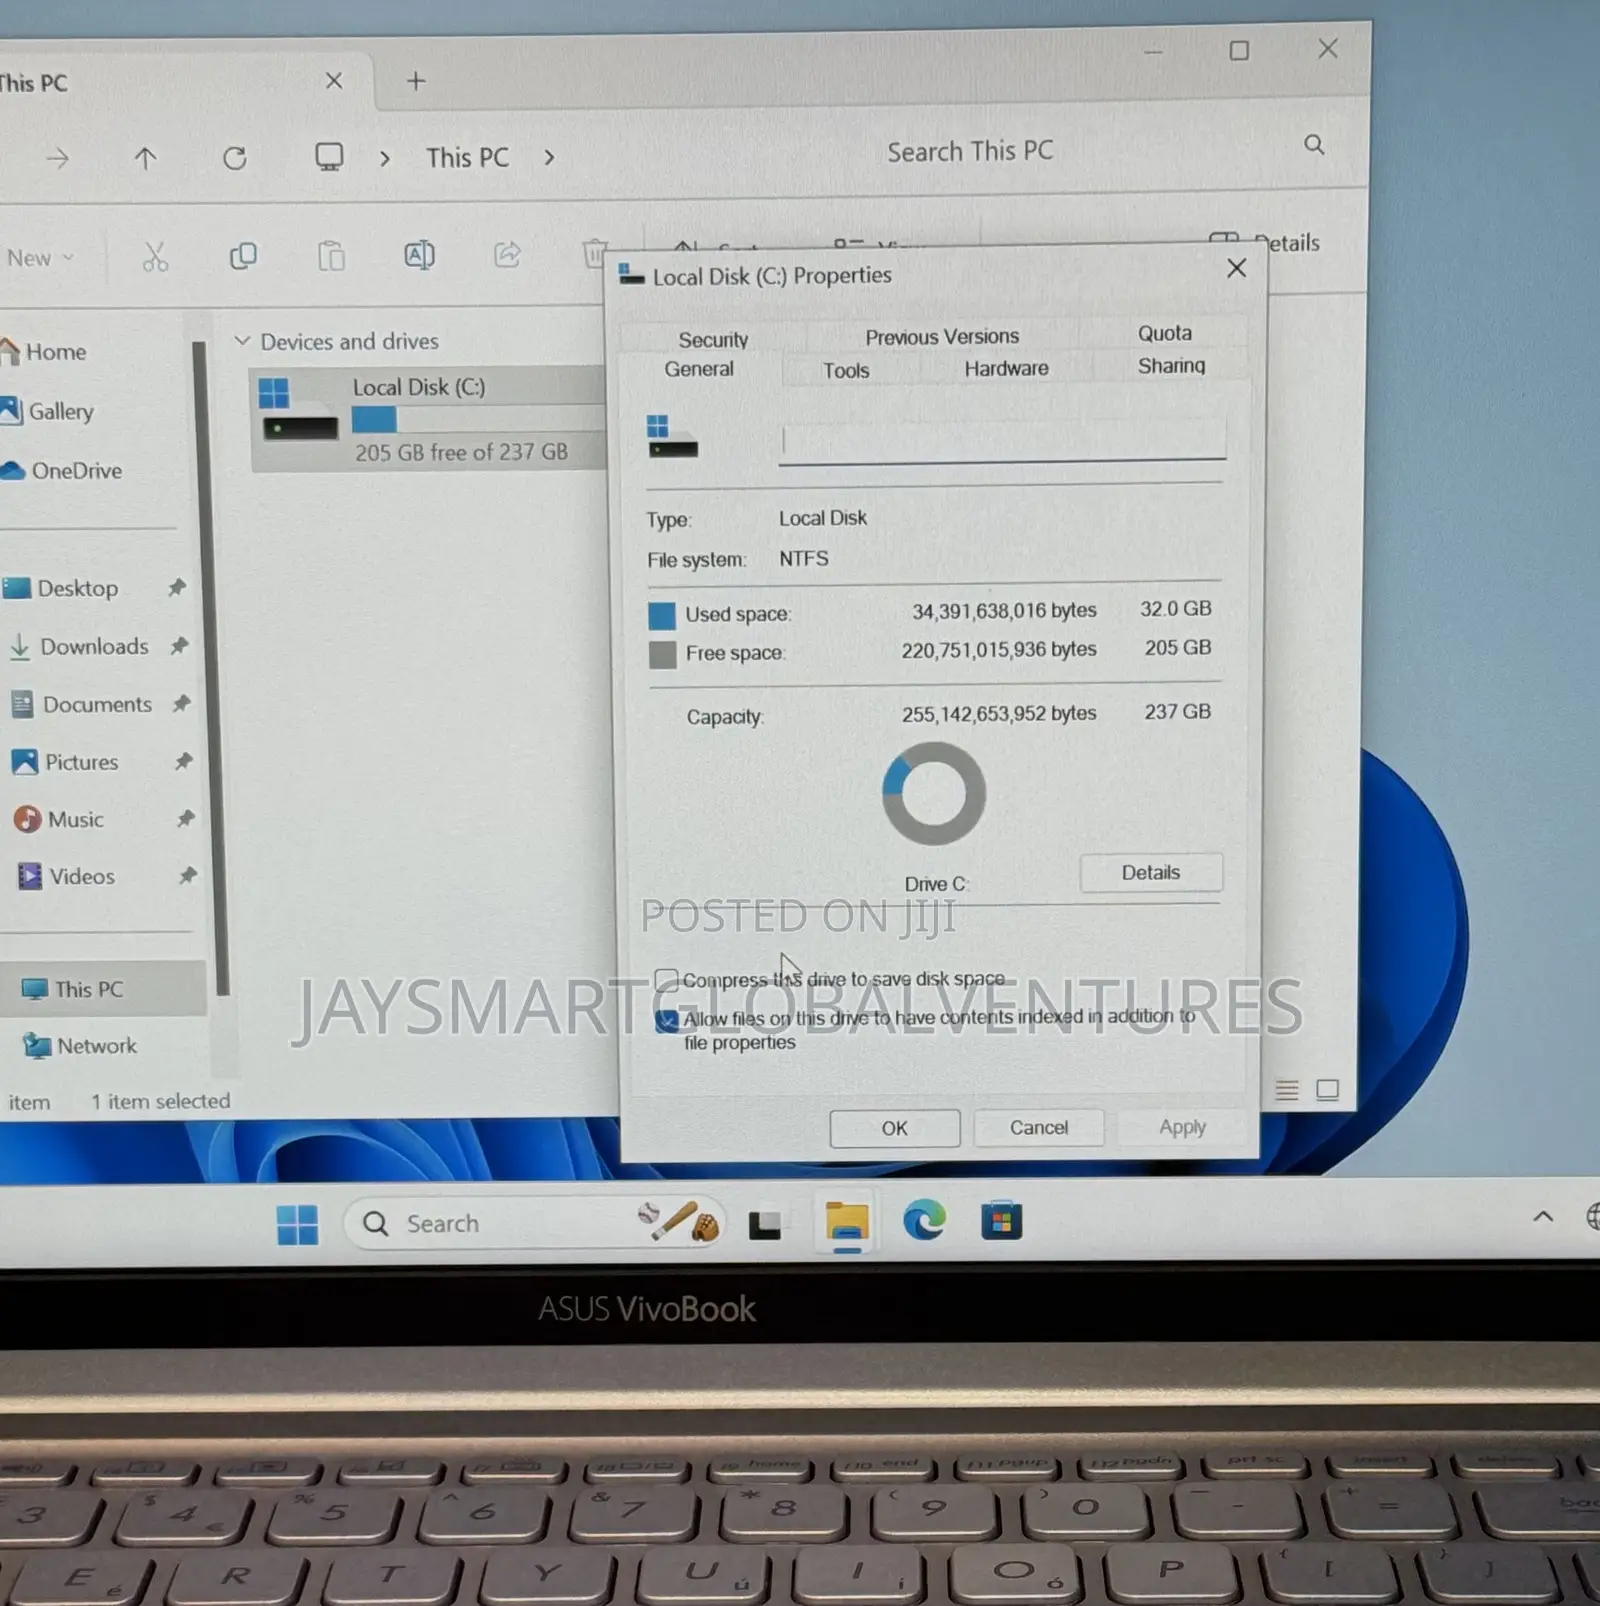Switch to the Tools tab
Image resolution: width=1600 pixels, height=1606 pixels.
click(x=846, y=370)
